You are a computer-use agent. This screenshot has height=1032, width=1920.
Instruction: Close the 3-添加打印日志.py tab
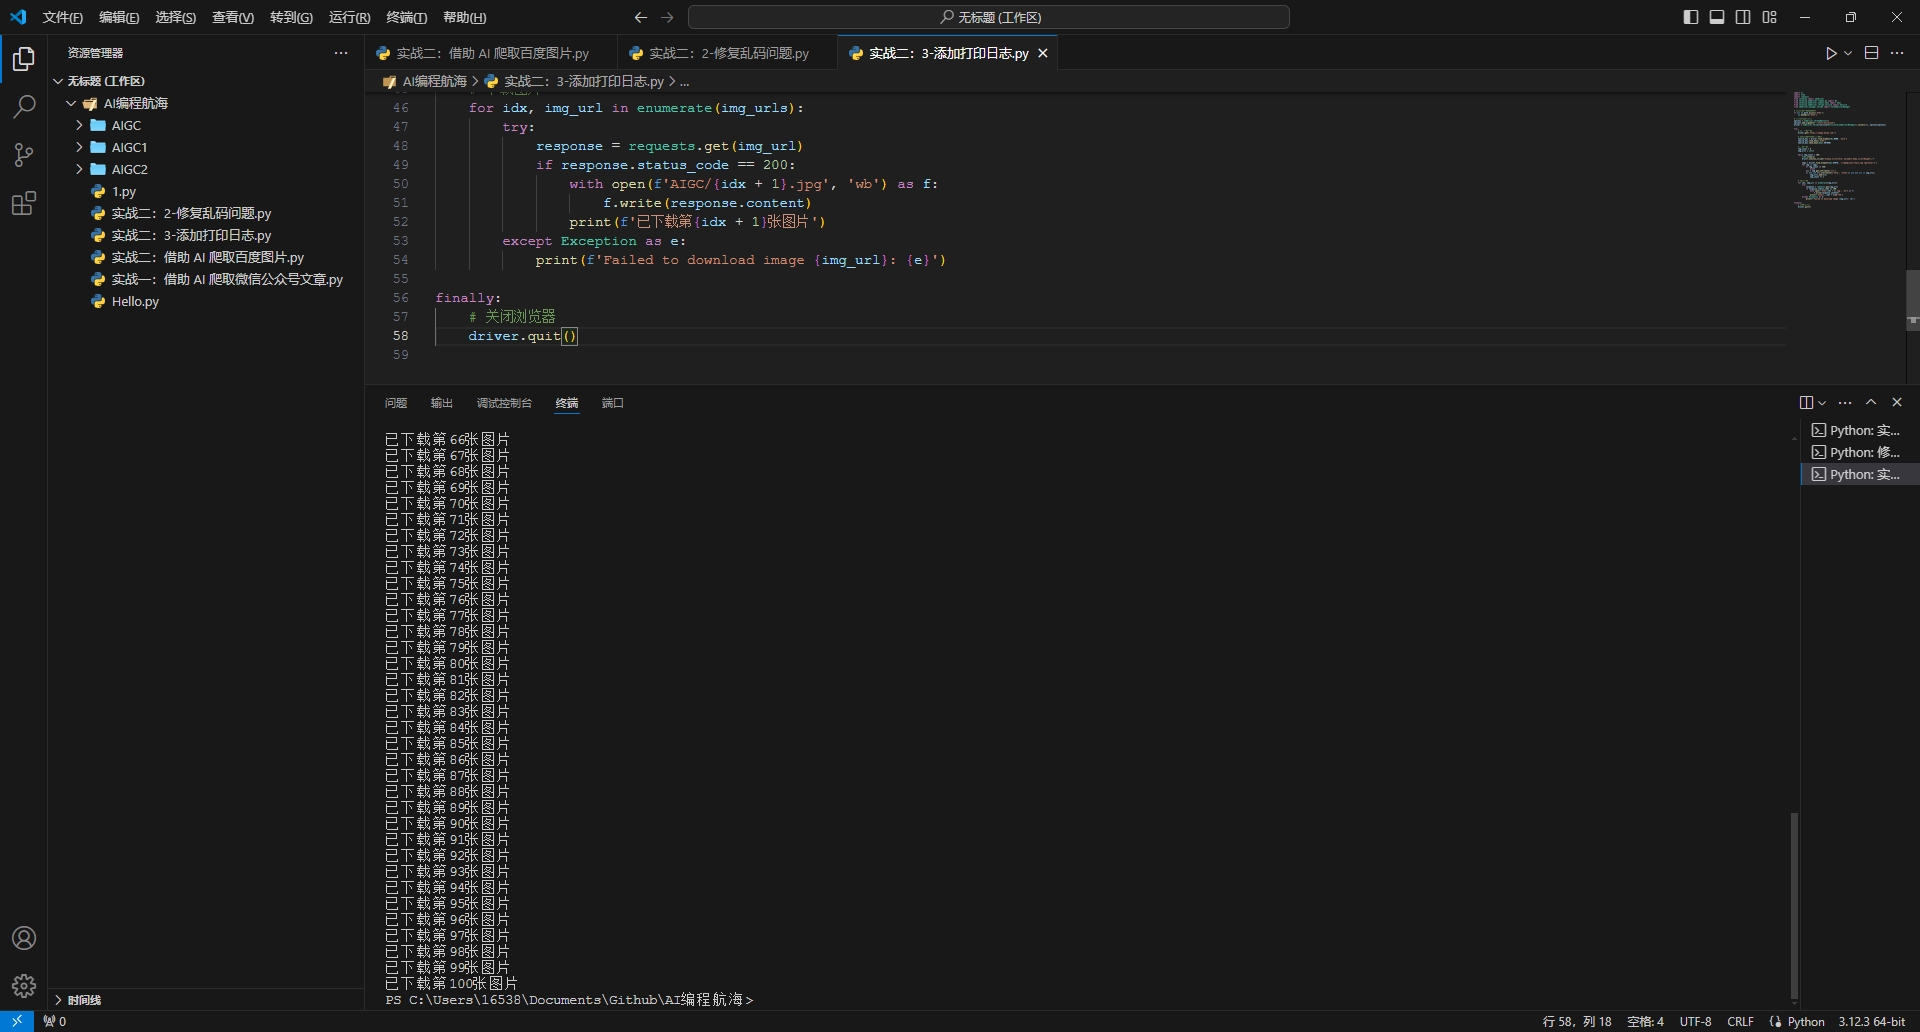pyautogui.click(x=1043, y=53)
